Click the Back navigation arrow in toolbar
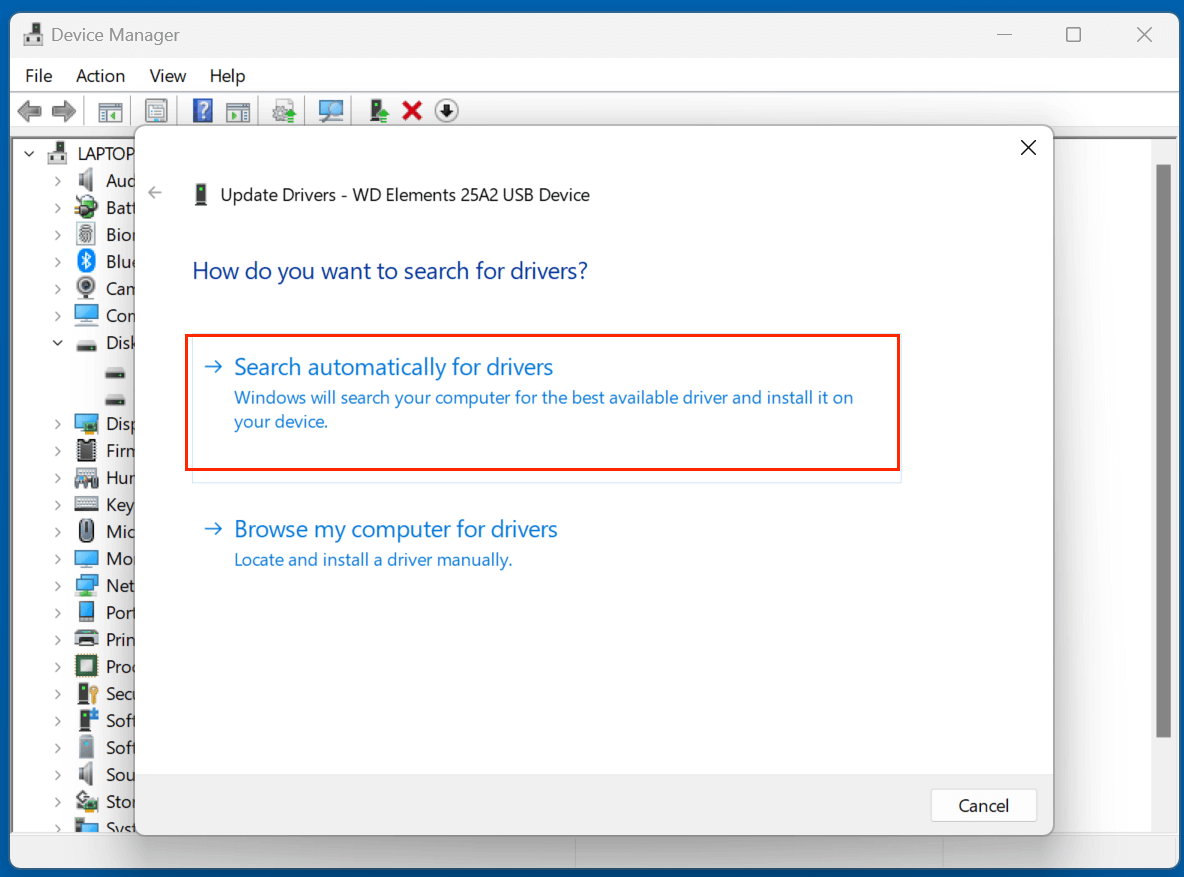 pos(29,110)
